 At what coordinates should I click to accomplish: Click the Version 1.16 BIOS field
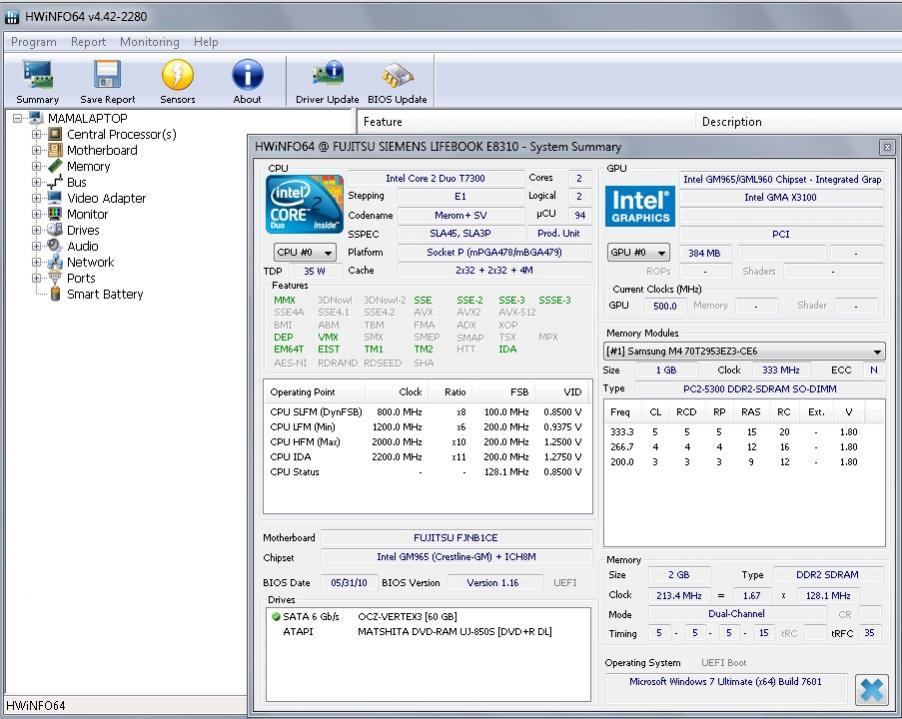(493, 583)
